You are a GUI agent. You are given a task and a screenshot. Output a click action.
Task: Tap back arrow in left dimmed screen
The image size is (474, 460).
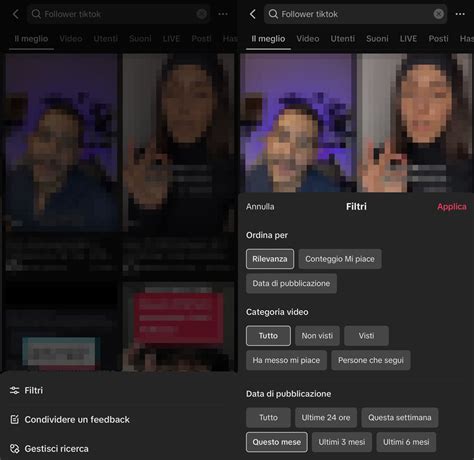click(x=15, y=14)
